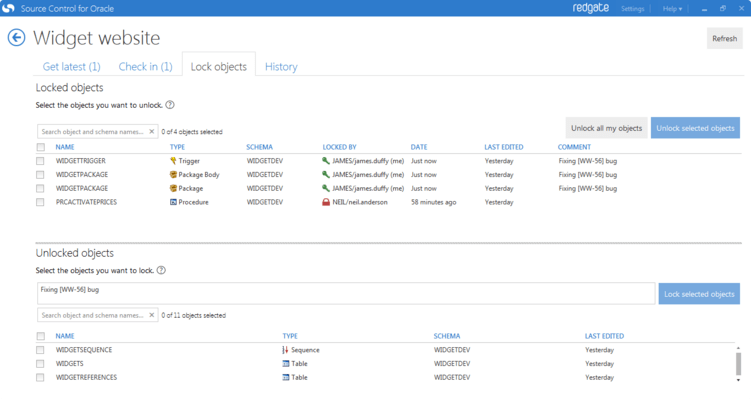The image size is (751, 400).
Task: Tick the WIDGETS checkbox
Action: click(x=40, y=364)
